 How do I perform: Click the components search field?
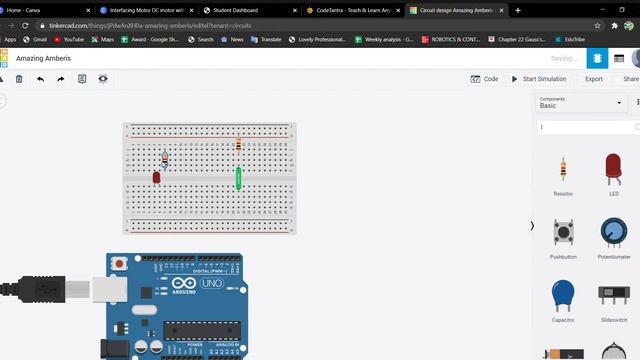click(588, 127)
